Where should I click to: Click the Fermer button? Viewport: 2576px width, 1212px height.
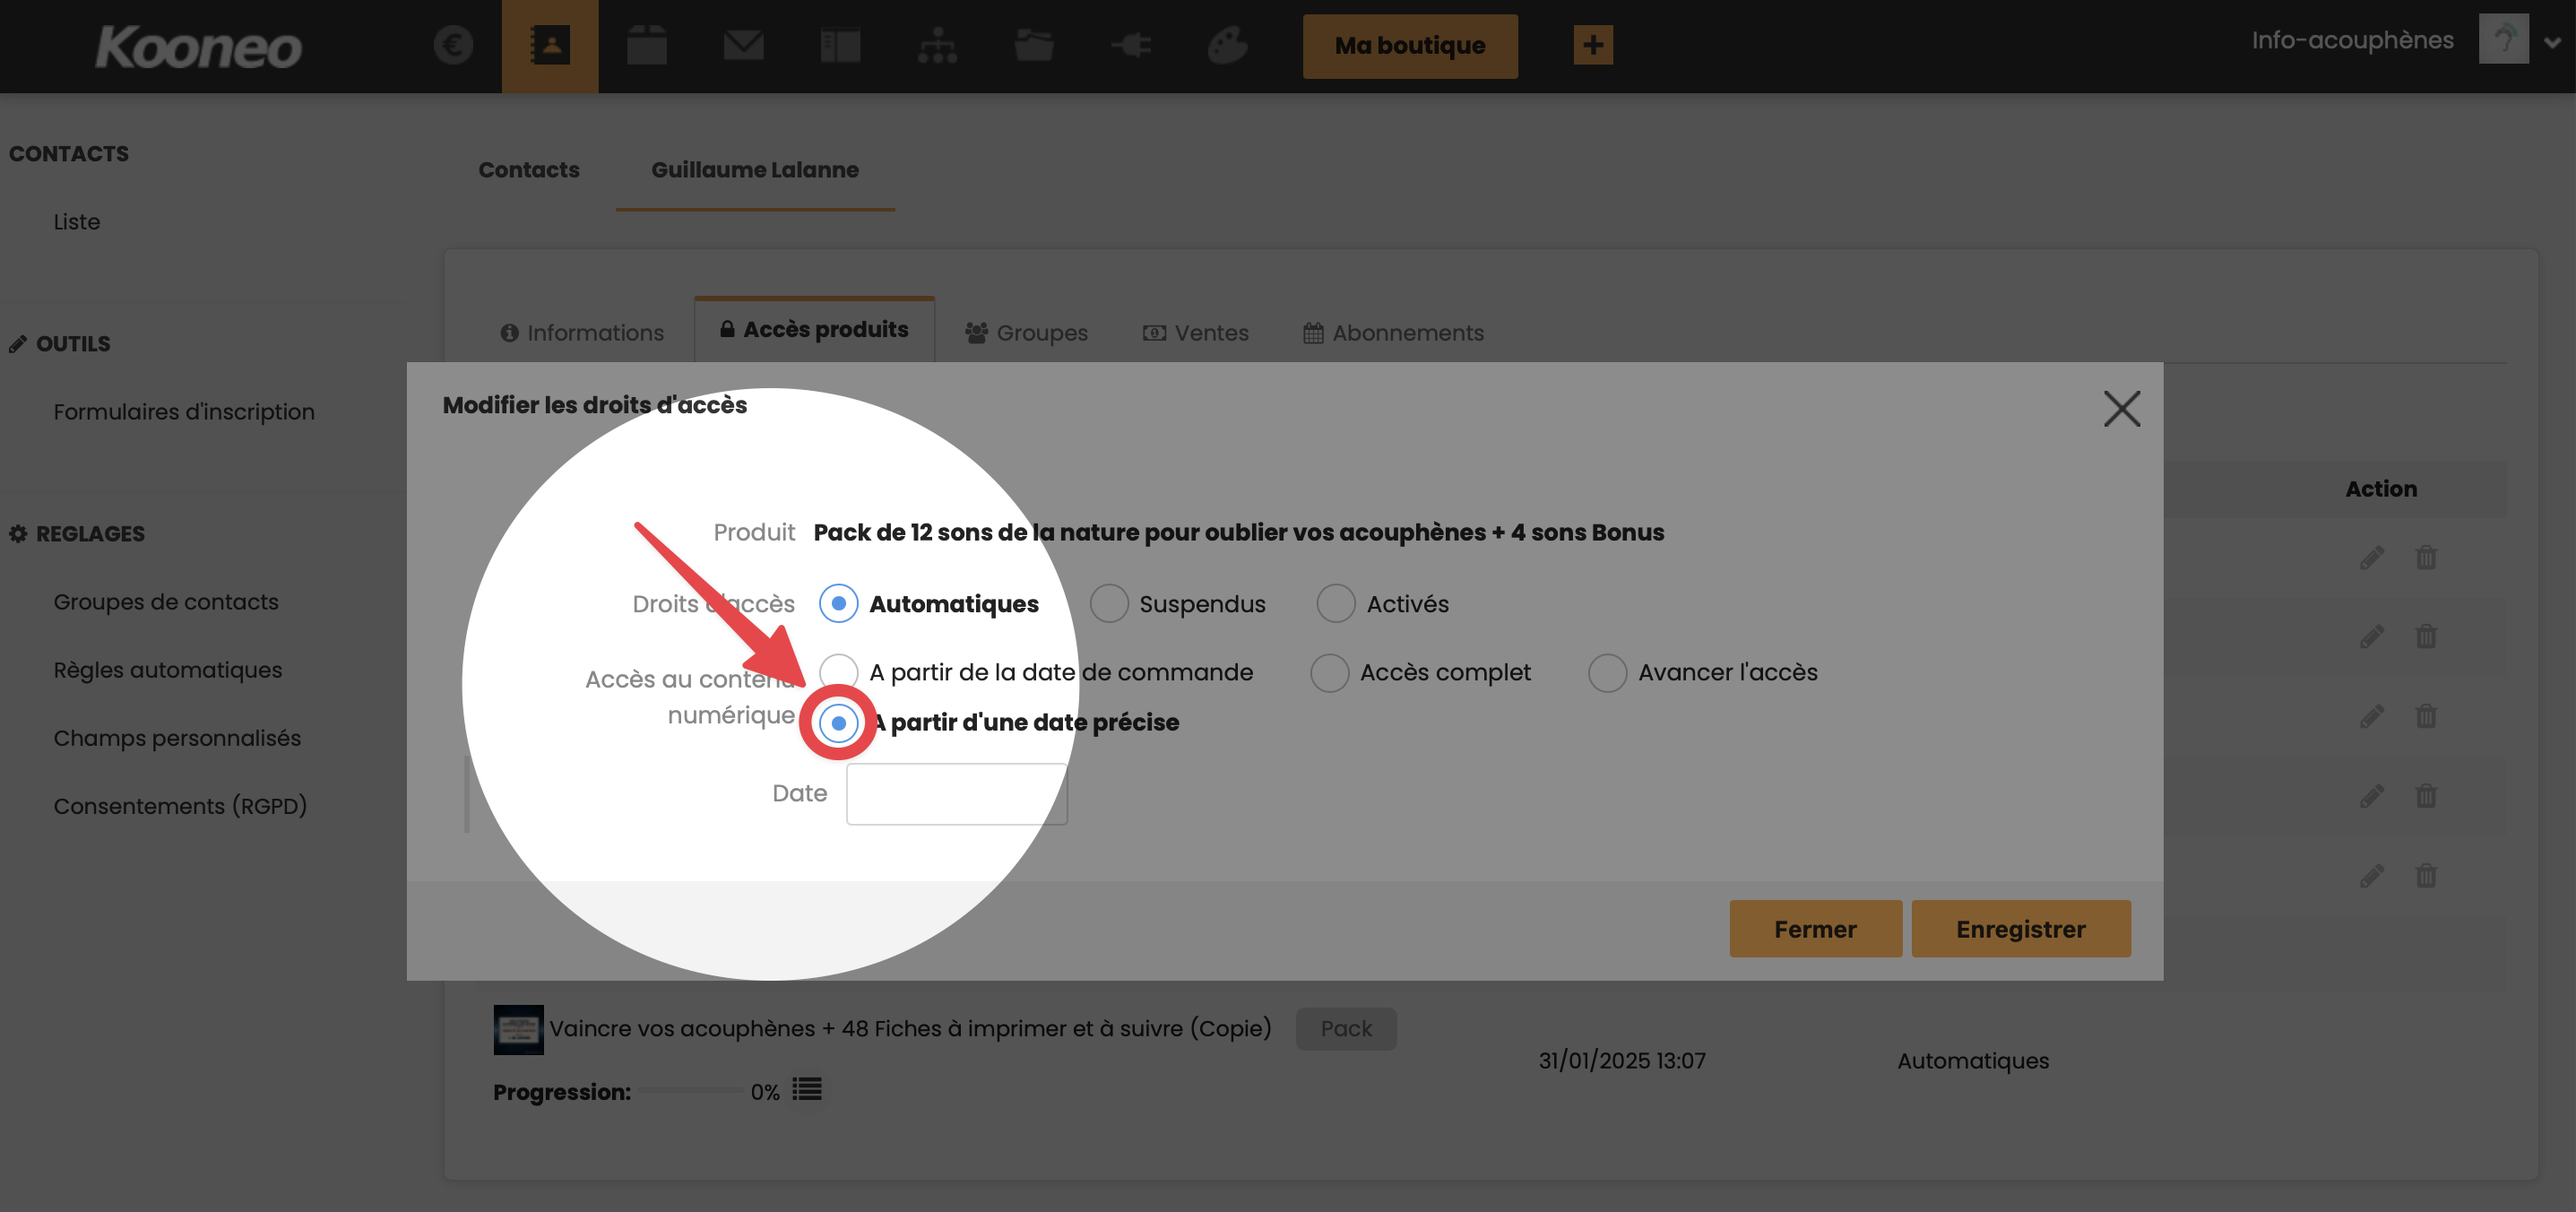[1815, 929]
